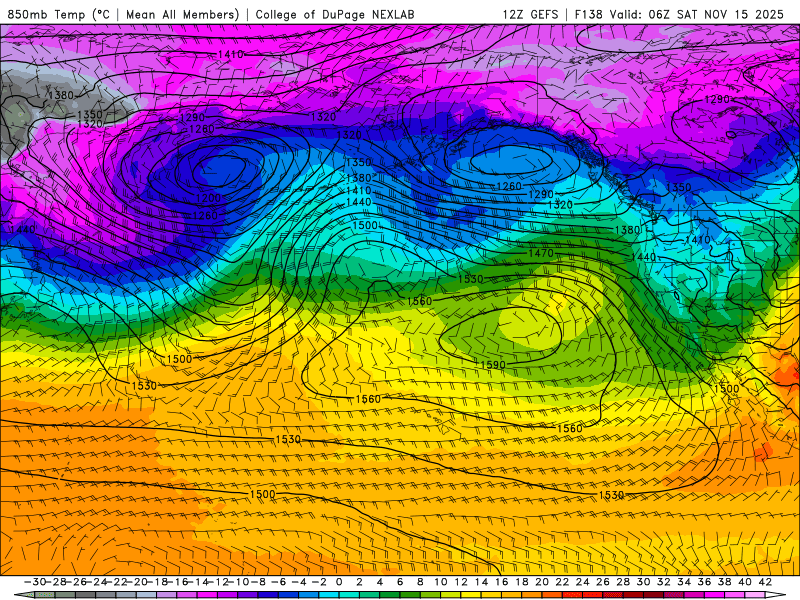This screenshot has width=800, height=600.
Task: Select the 10 value on the color scale
Action: (441, 582)
